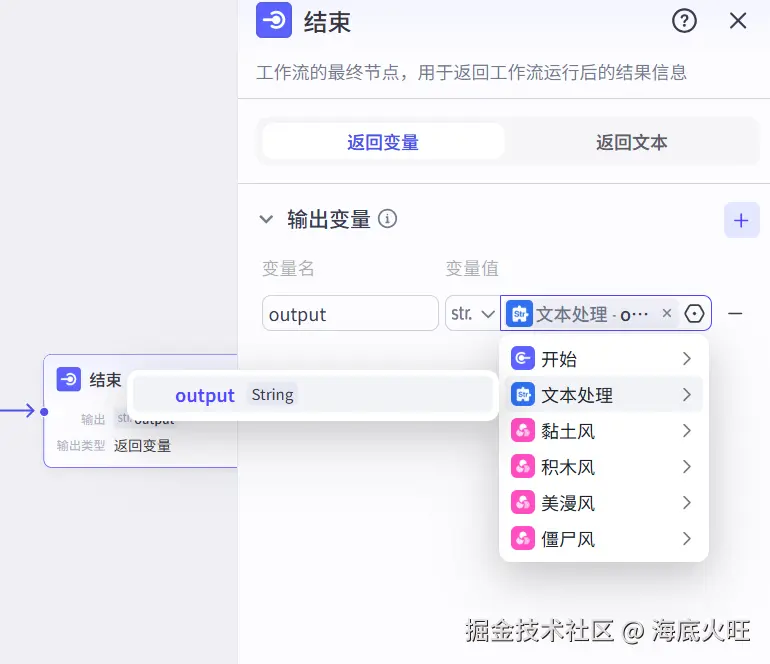Click the 文本处理 str icon in list
Image resolution: width=770 pixels, height=664 pixels.
click(522, 394)
